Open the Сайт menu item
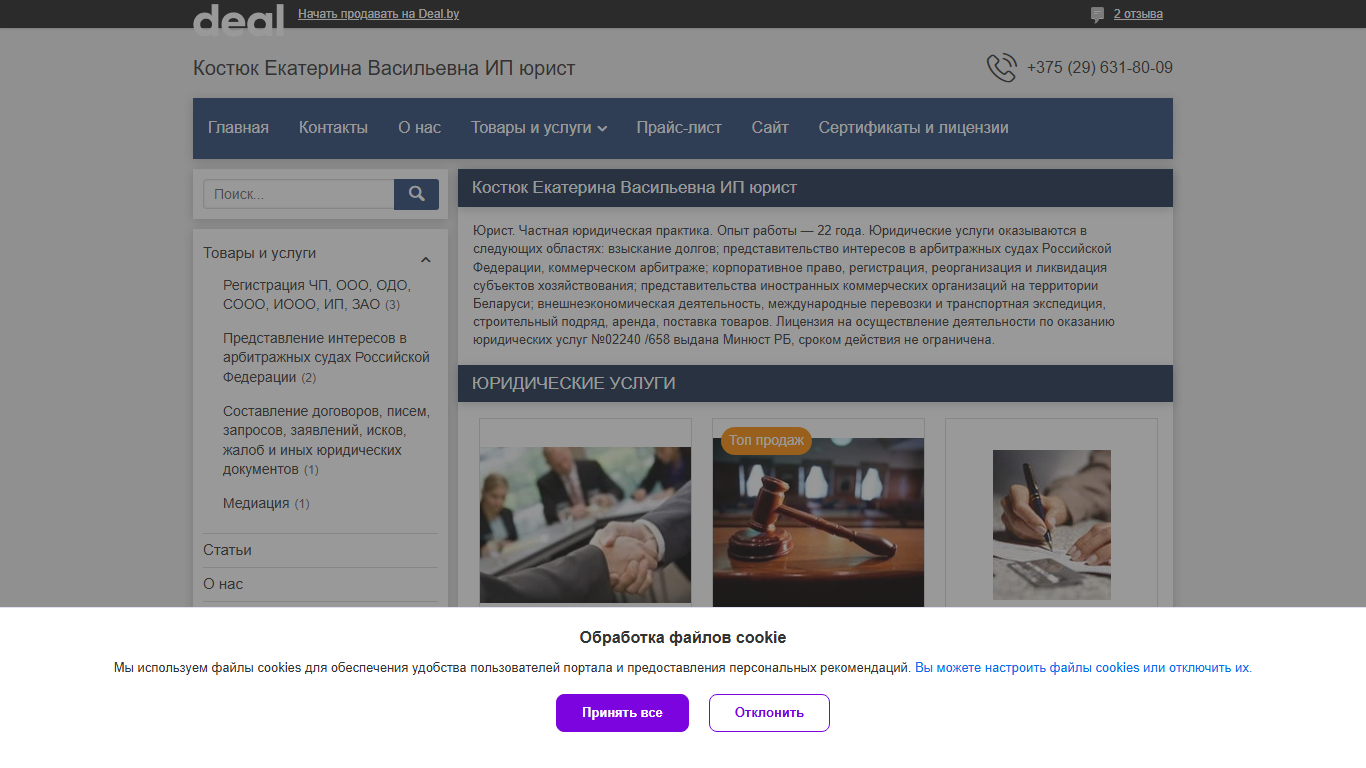Screen dimensions: 1366x768 click(770, 128)
